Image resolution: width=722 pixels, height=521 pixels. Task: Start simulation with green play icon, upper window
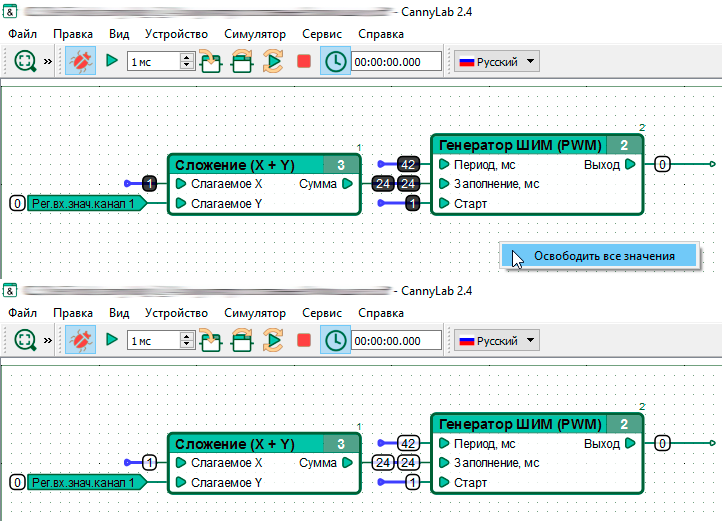coord(111,60)
